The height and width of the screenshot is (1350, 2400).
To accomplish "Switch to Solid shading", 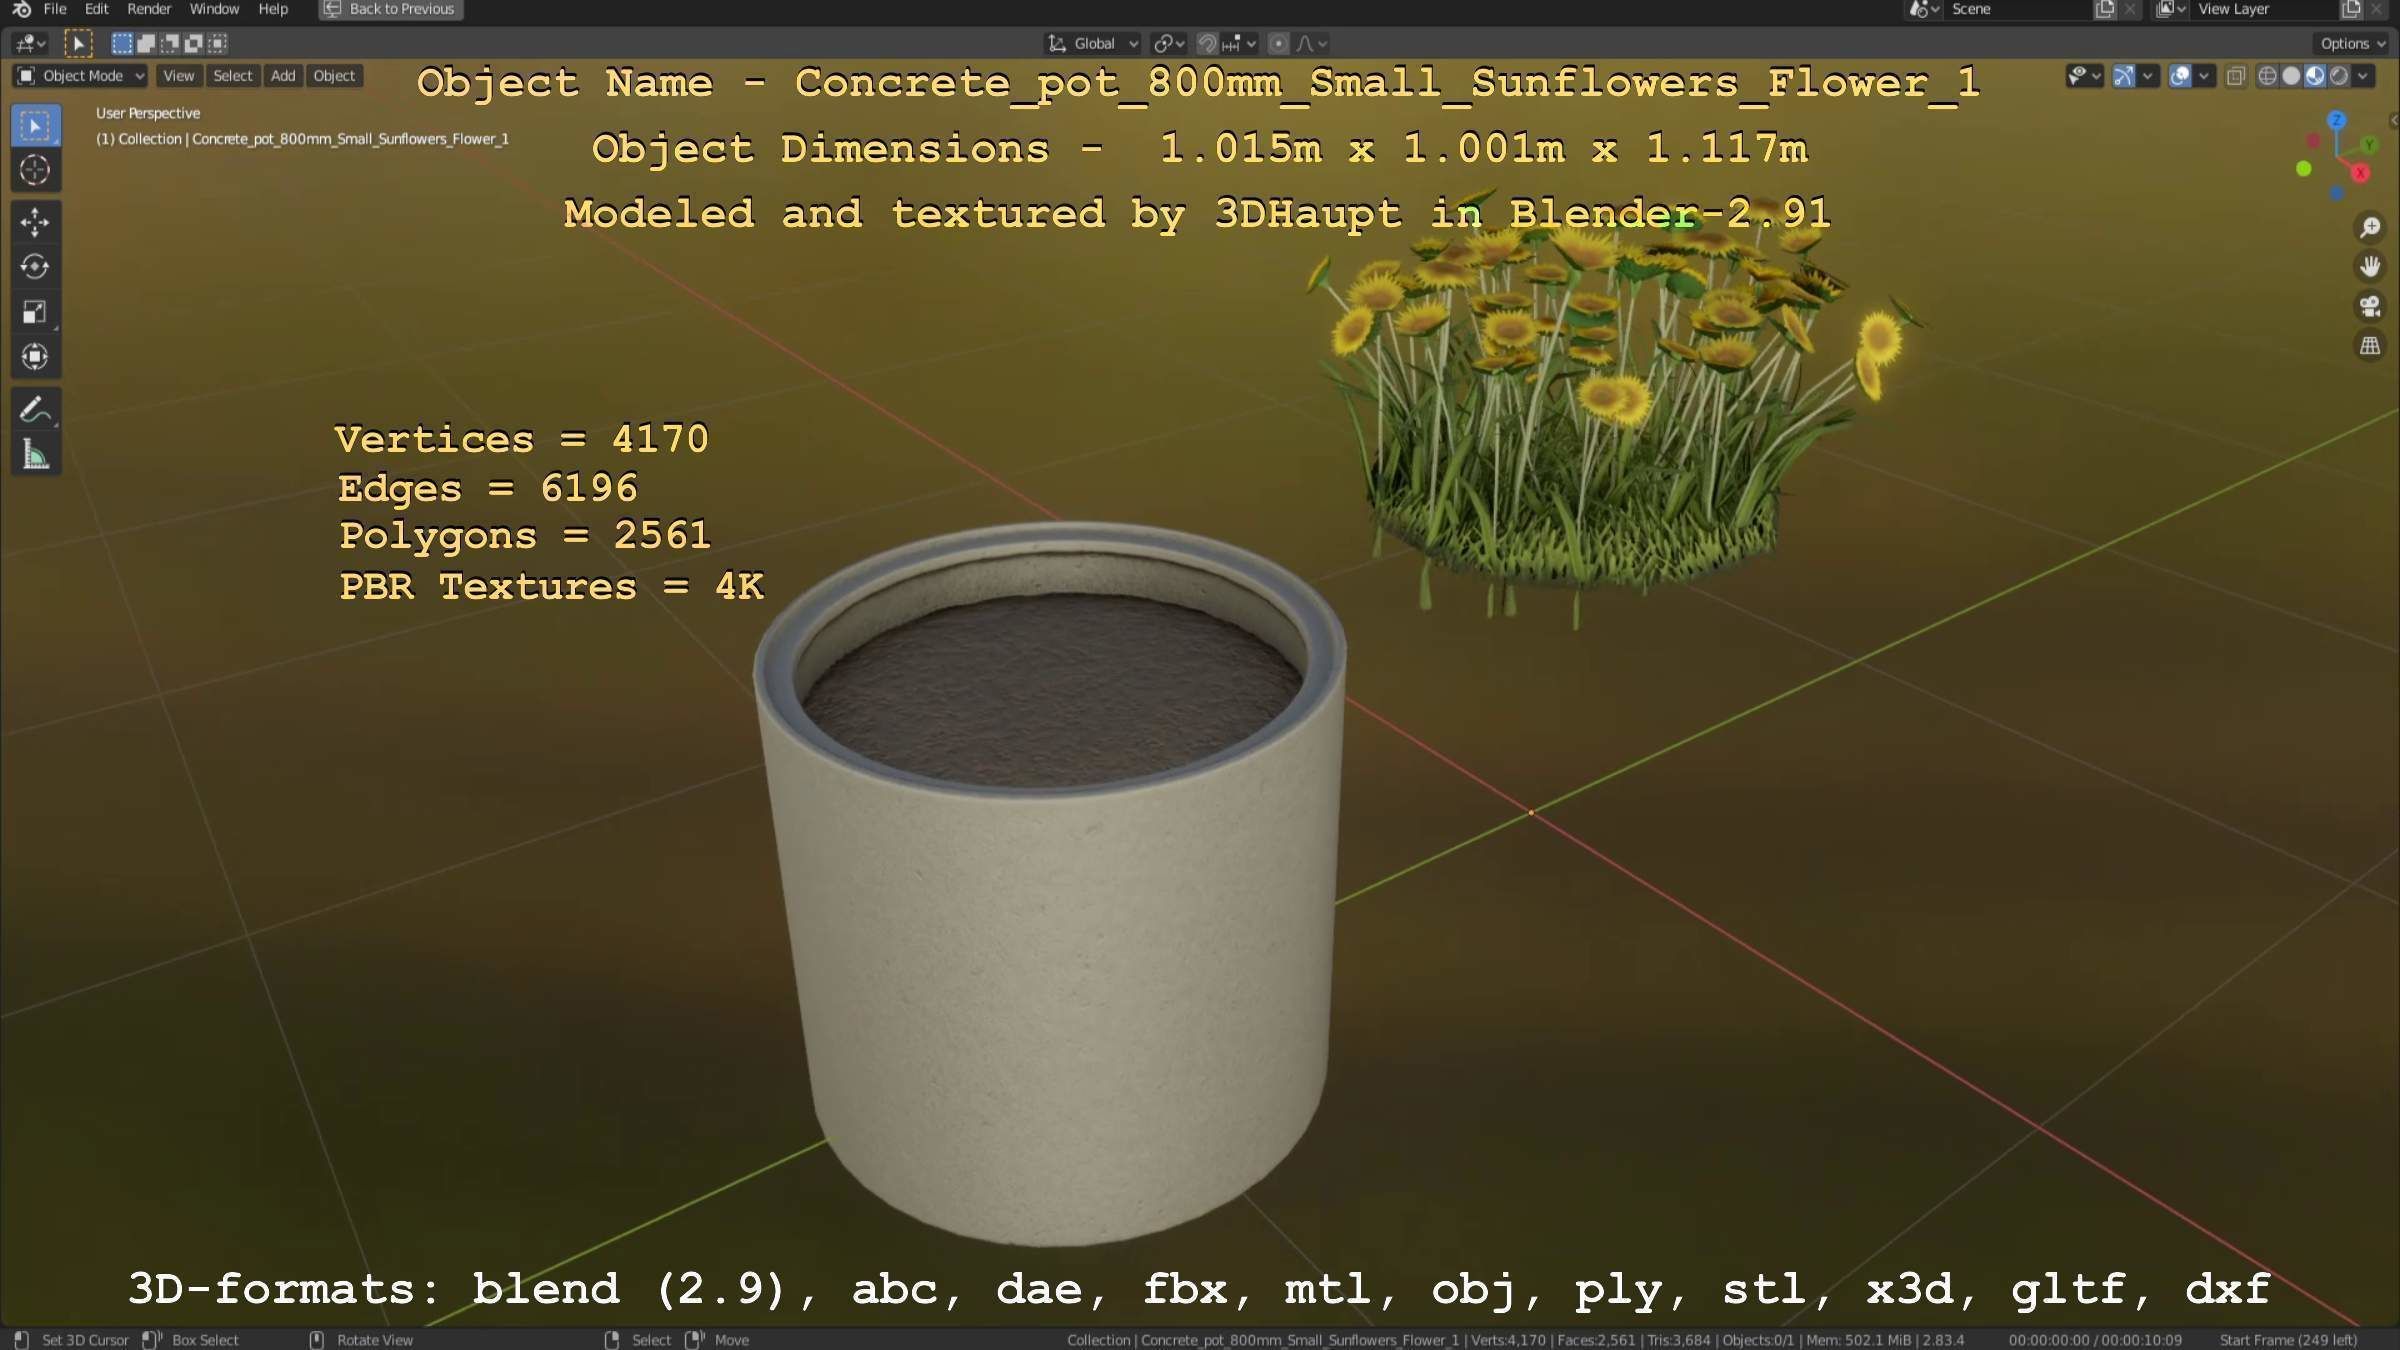I will 2291,76.
